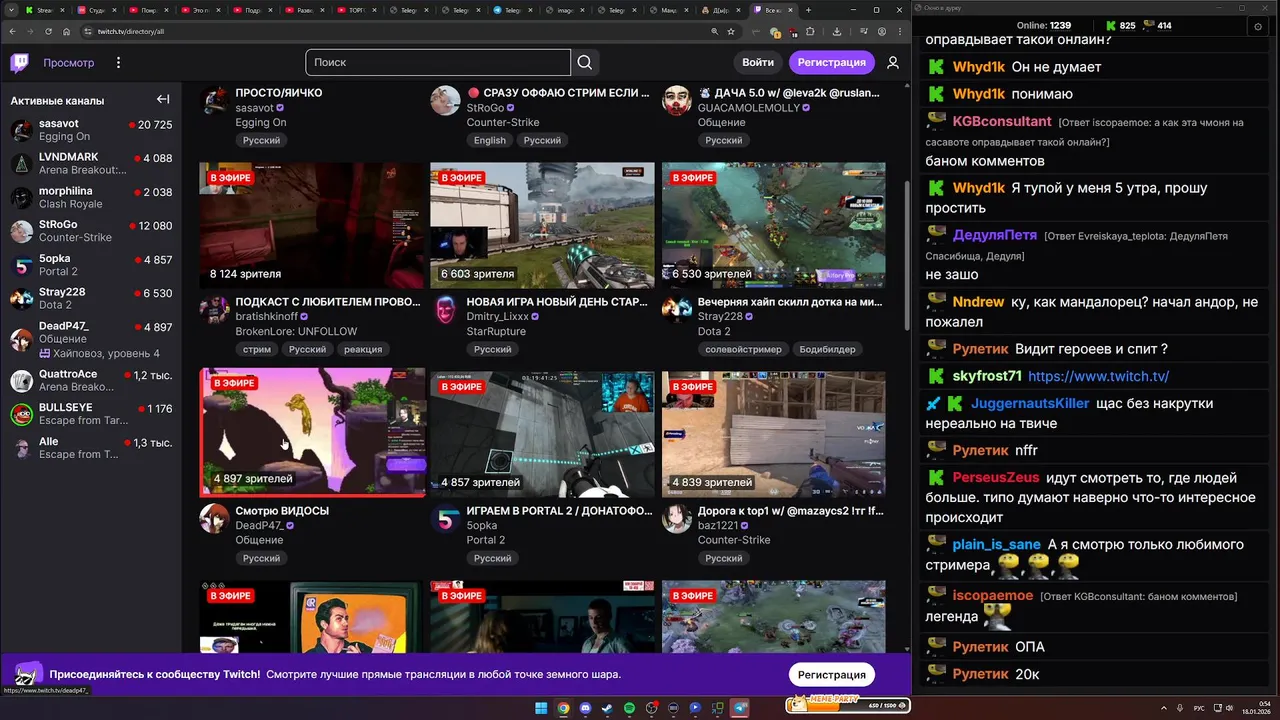Viewport: 1280px width, 720px height.
Task: Show hidden system tray icons
Action: coord(1163,708)
